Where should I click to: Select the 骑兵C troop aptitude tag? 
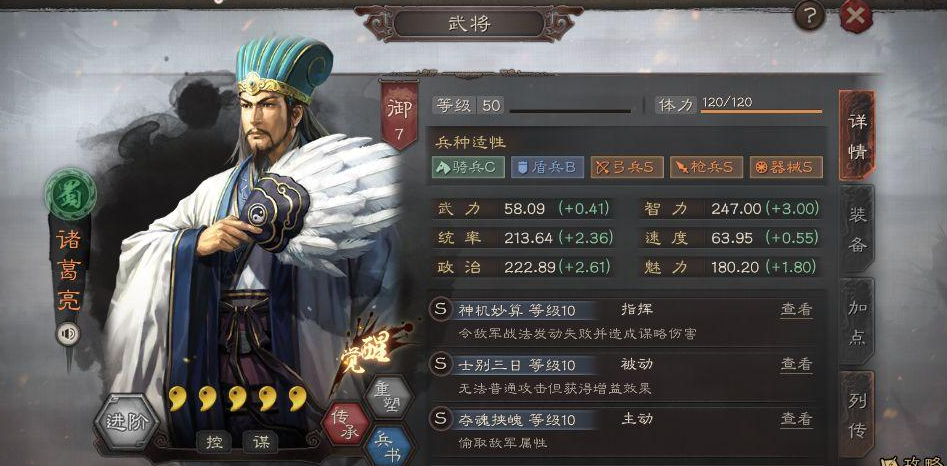click(469, 167)
